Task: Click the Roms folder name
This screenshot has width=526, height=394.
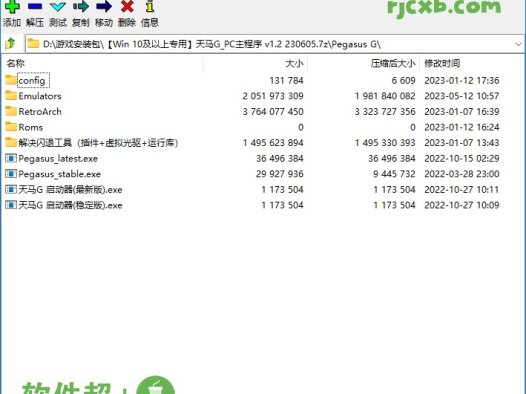Action: 31,127
